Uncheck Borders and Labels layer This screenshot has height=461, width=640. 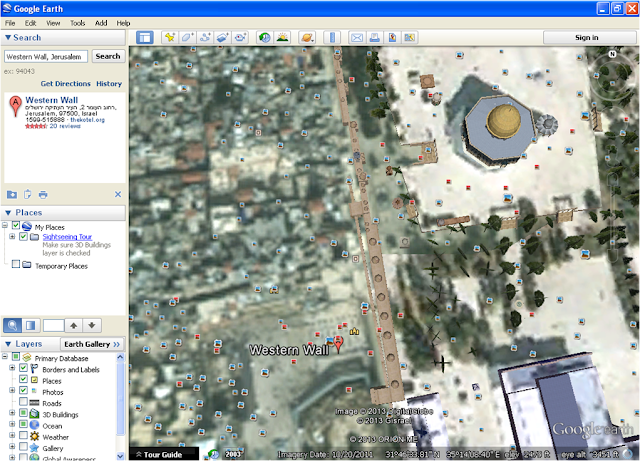click(23, 368)
